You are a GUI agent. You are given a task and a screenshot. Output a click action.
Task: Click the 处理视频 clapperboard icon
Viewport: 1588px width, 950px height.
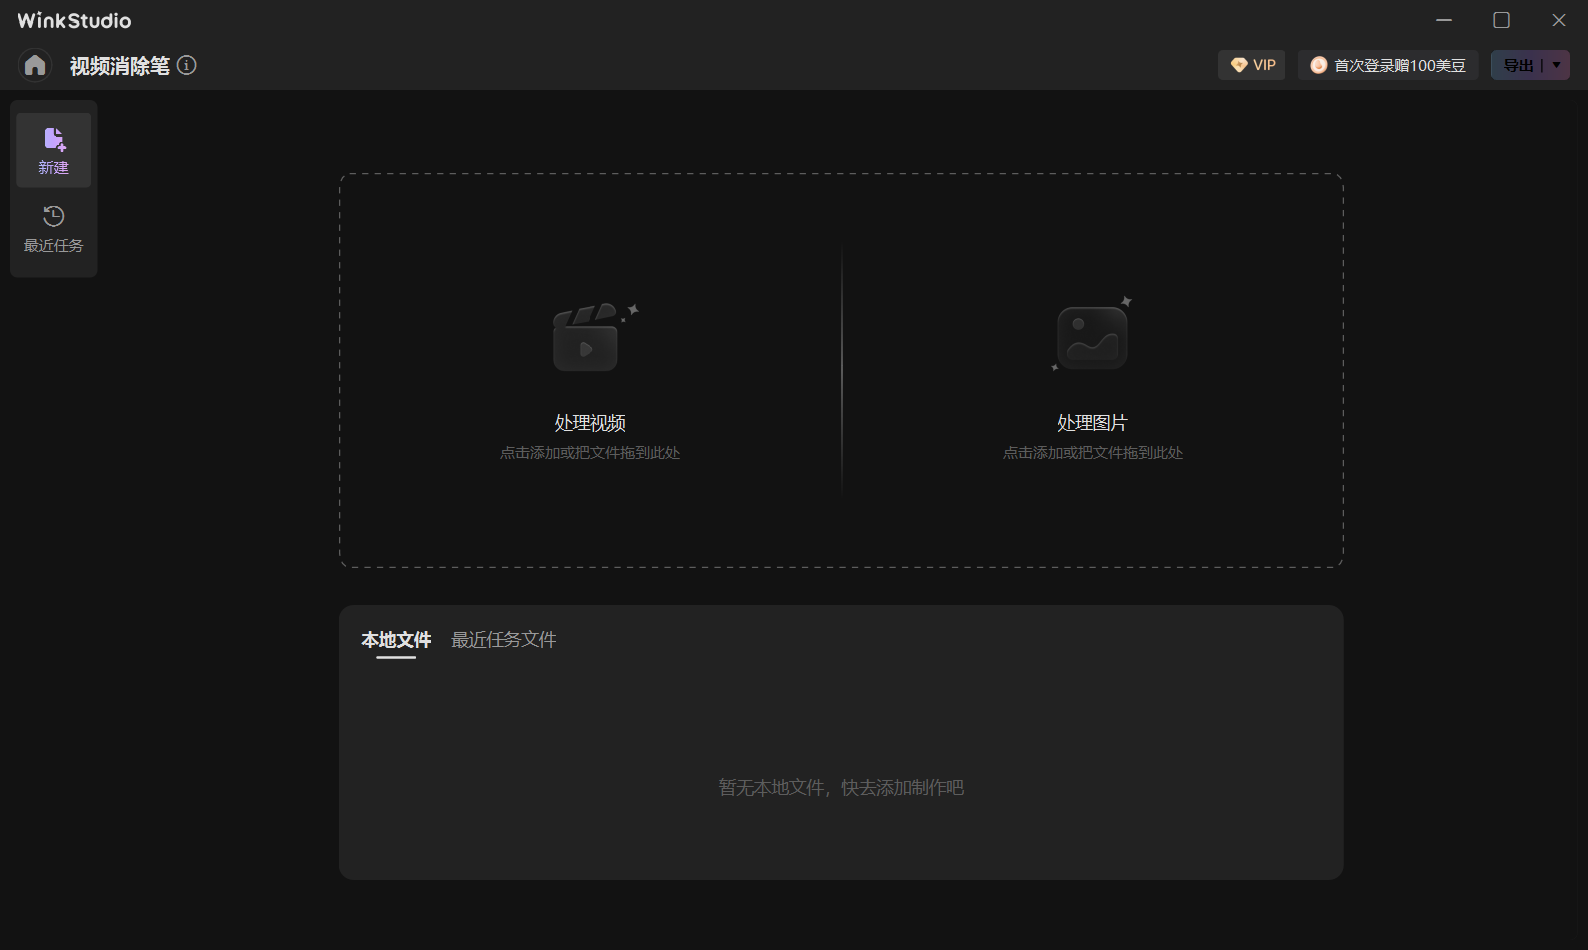593,337
